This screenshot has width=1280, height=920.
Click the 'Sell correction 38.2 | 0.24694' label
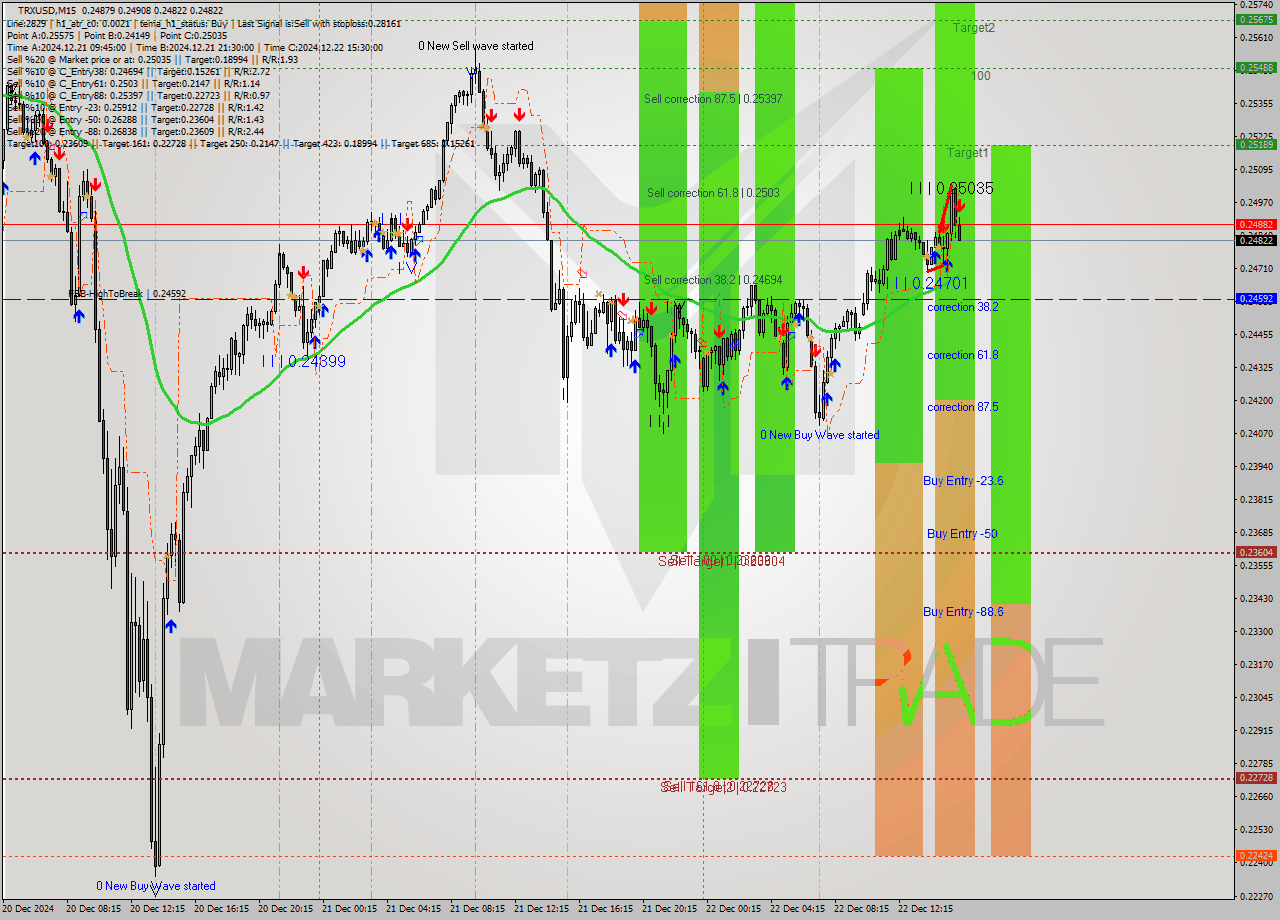click(x=713, y=280)
